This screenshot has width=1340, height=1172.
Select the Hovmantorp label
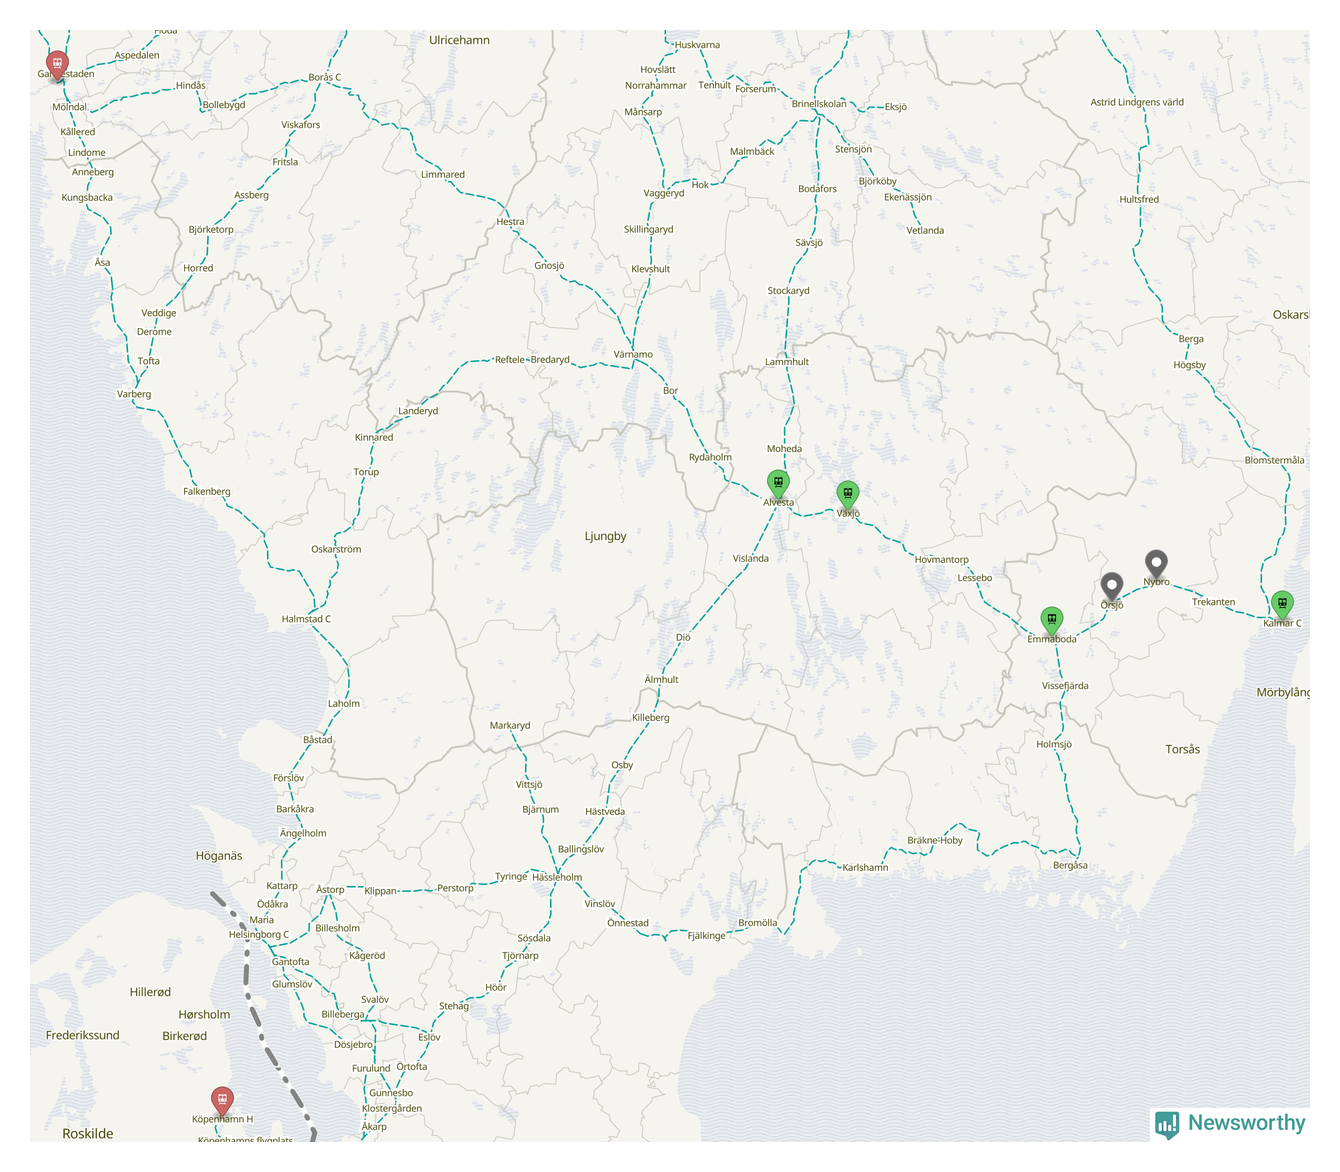pyautogui.click(x=942, y=559)
